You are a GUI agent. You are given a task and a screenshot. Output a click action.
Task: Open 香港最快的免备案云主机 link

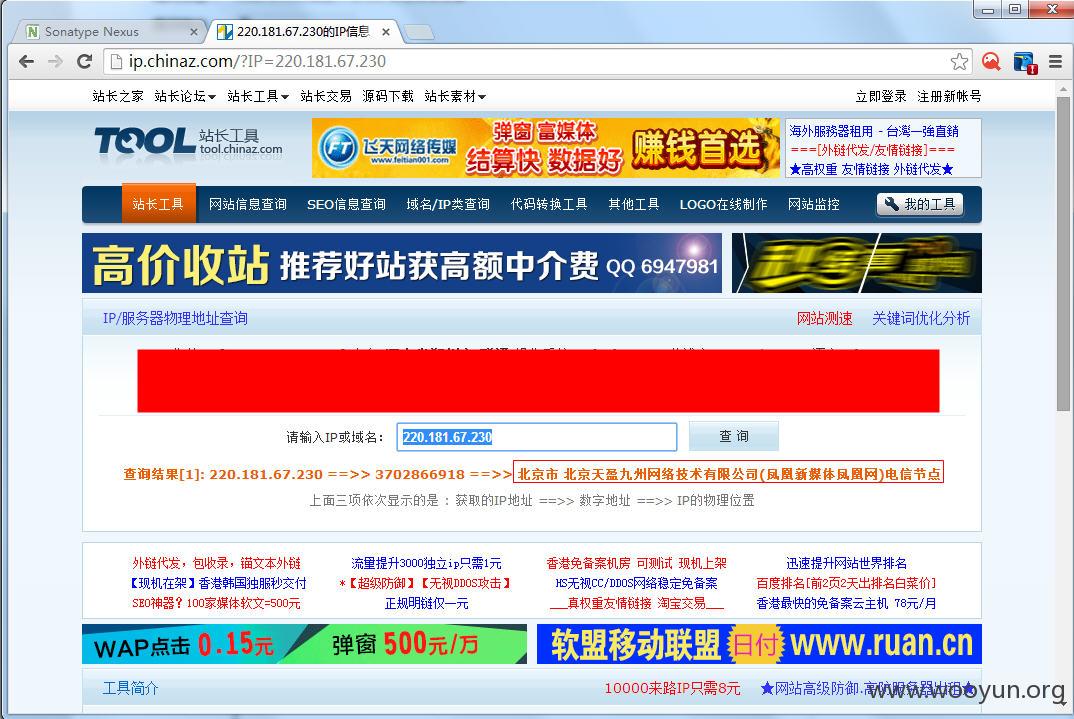(x=847, y=603)
